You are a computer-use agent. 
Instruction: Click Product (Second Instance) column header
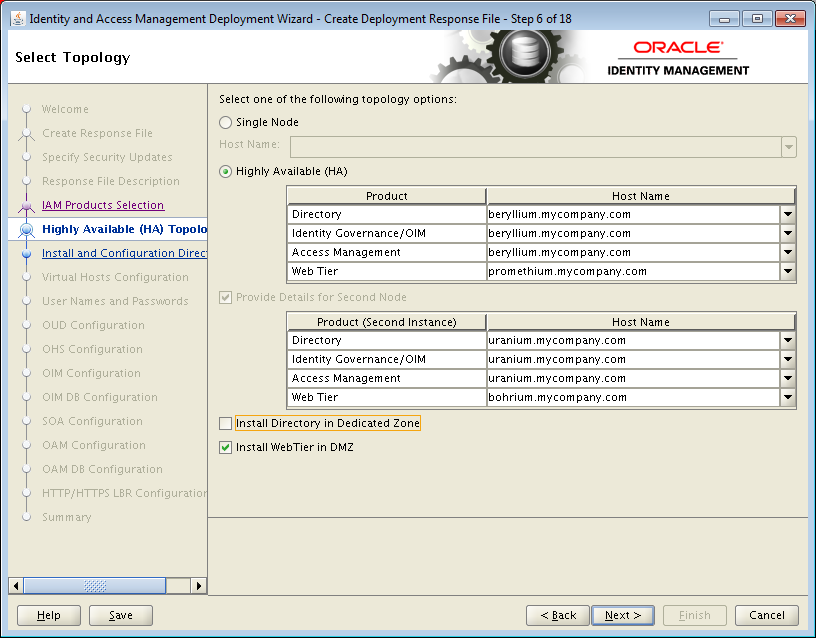[387, 322]
